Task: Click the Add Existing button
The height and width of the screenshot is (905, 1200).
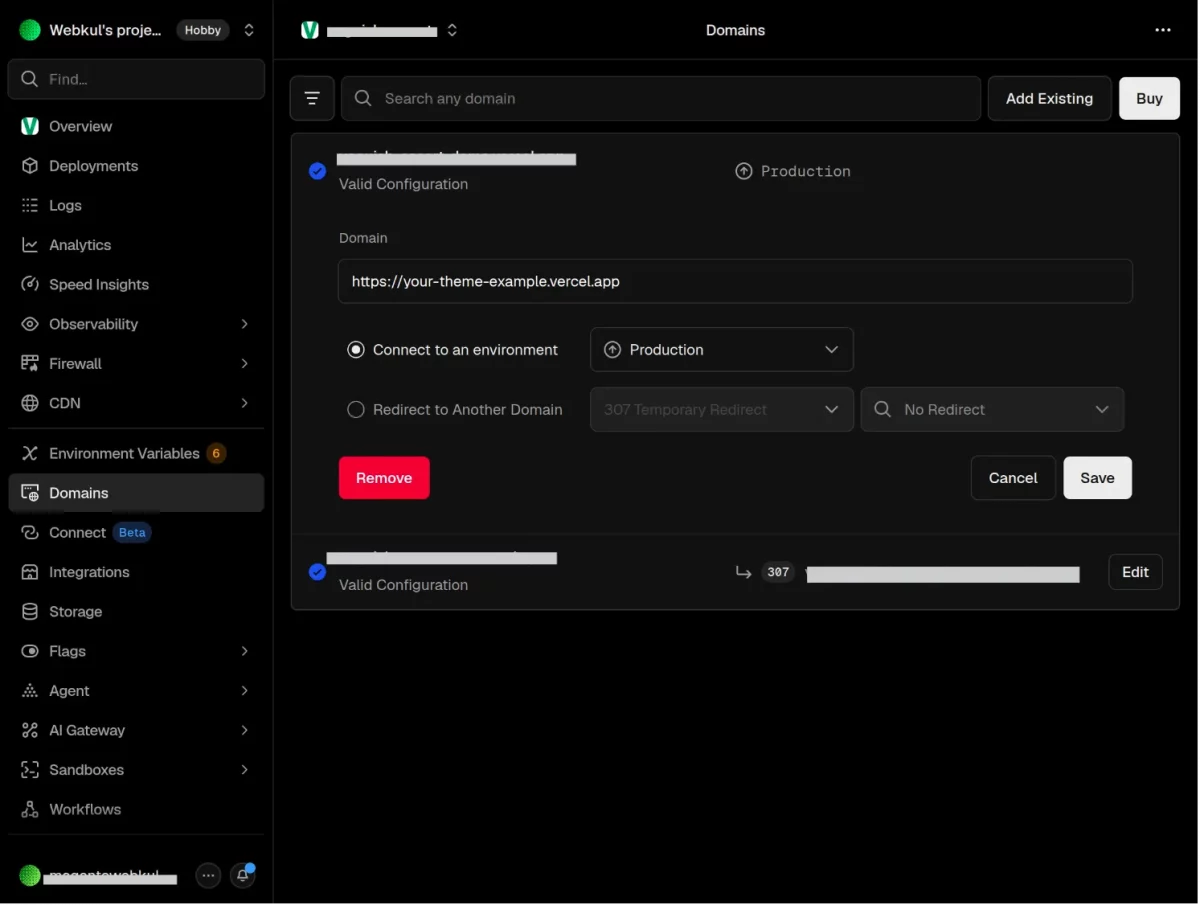Action: coord(1049,98)
